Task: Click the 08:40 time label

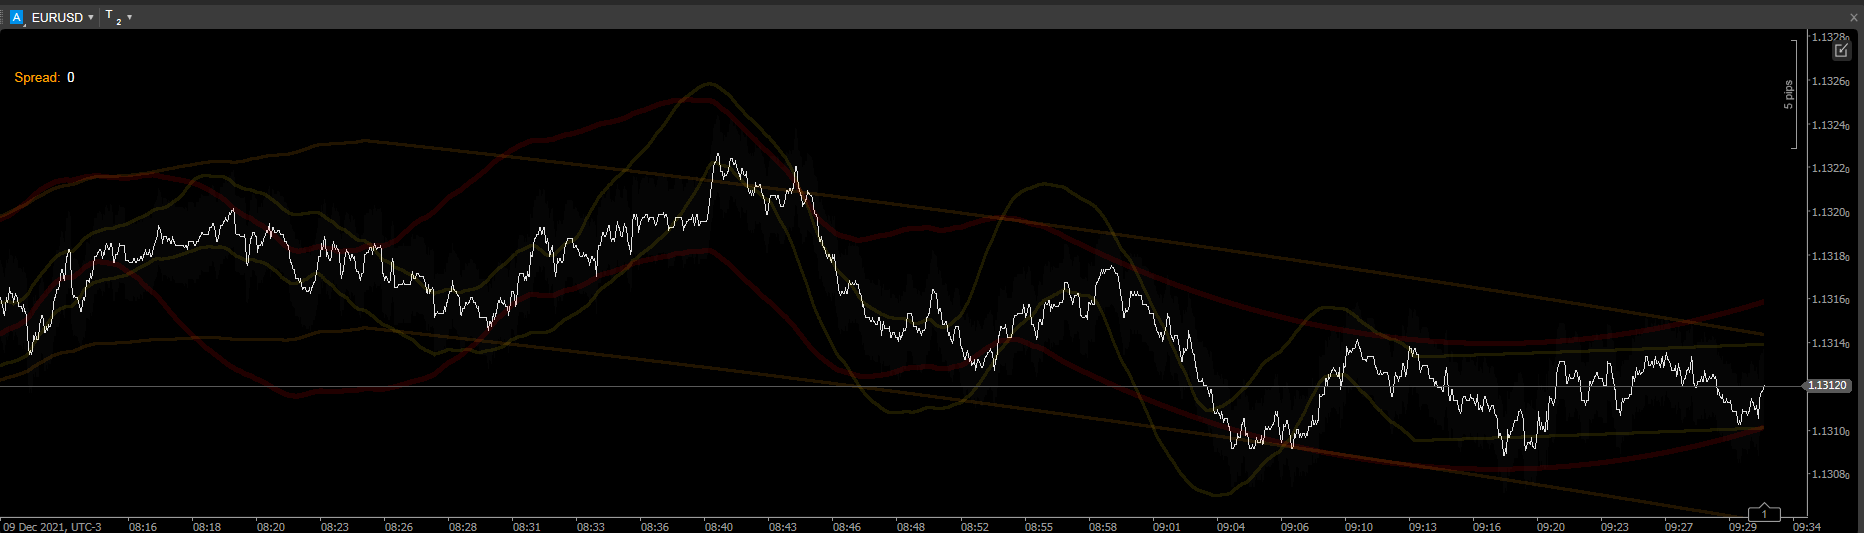Action: point(718,526)
